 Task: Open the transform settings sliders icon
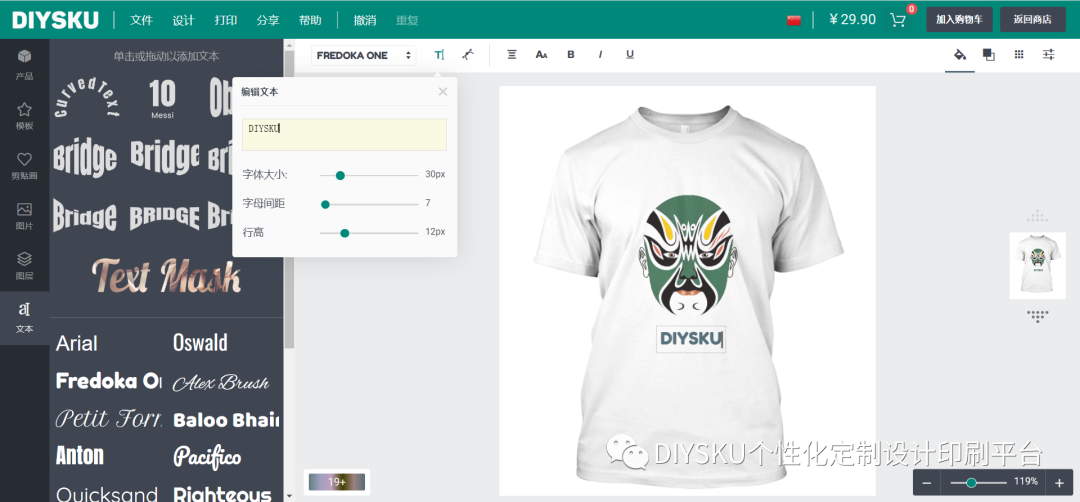1048,55
